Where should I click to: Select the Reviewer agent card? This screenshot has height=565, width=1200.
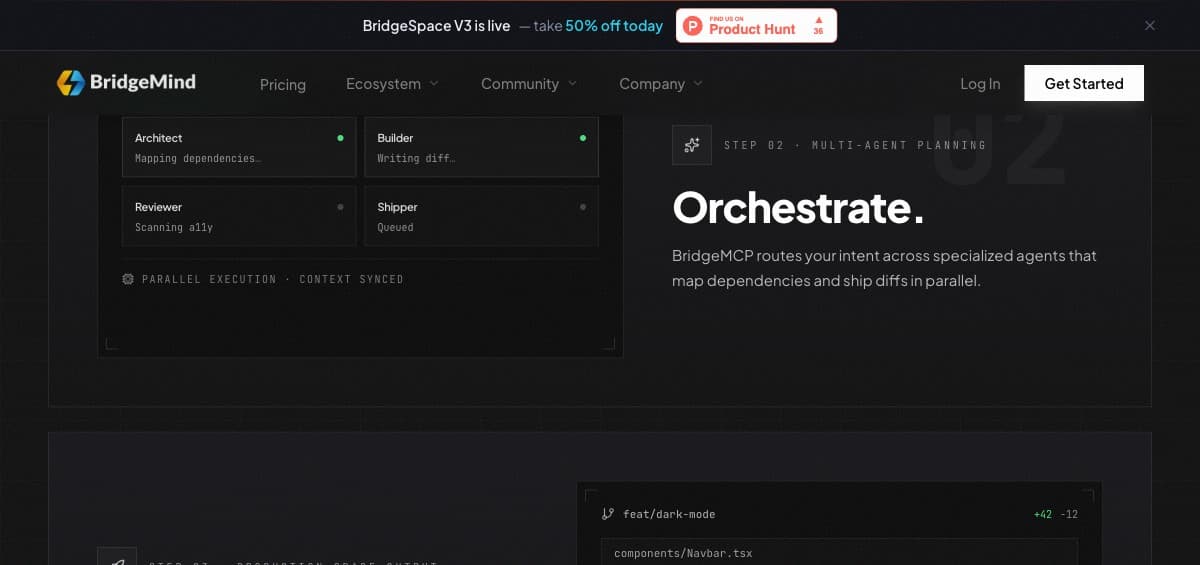239,216
